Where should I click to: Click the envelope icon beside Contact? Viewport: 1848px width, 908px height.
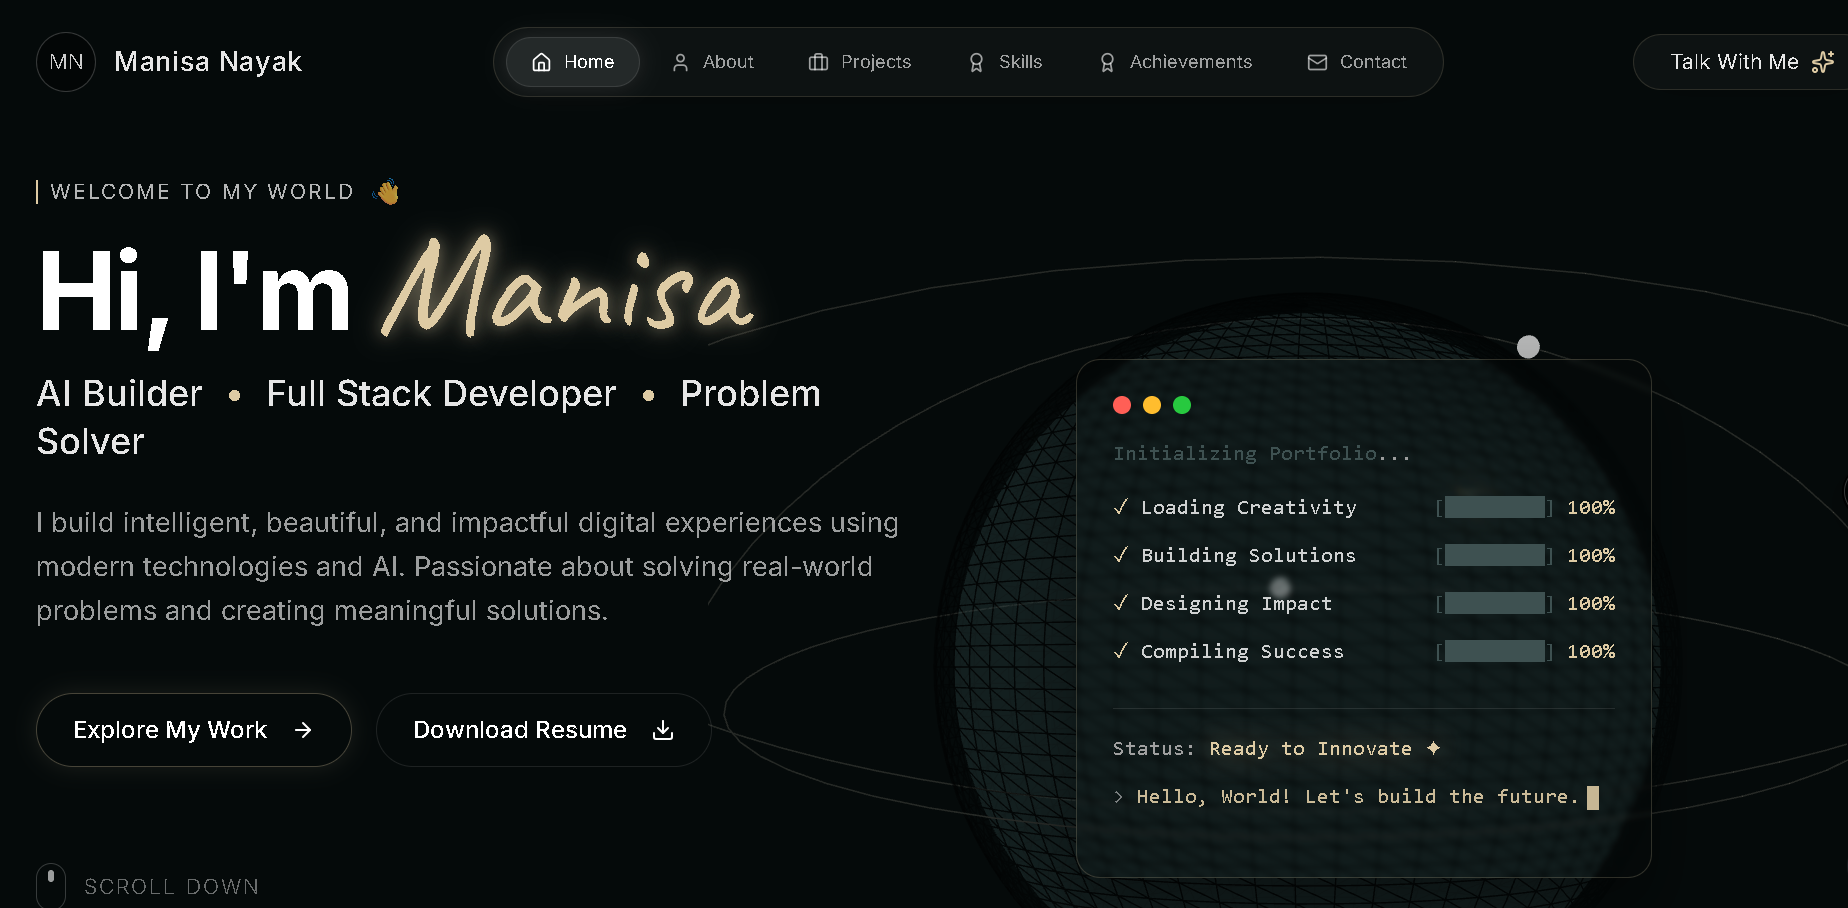pyautogui.click(x=1317, y=62)
